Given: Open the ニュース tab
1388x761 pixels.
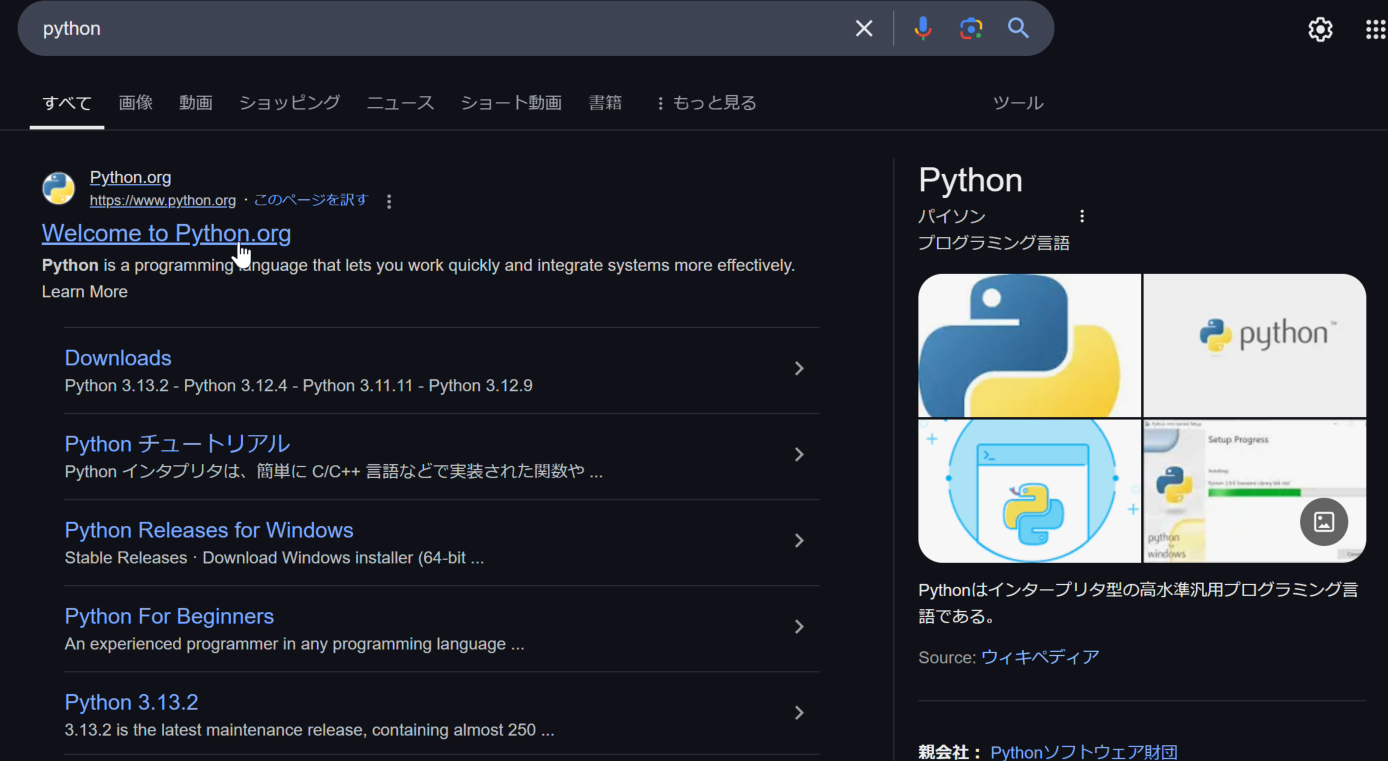Looking at the screenshot, I should pyautogui.click(x=400, y=103).
